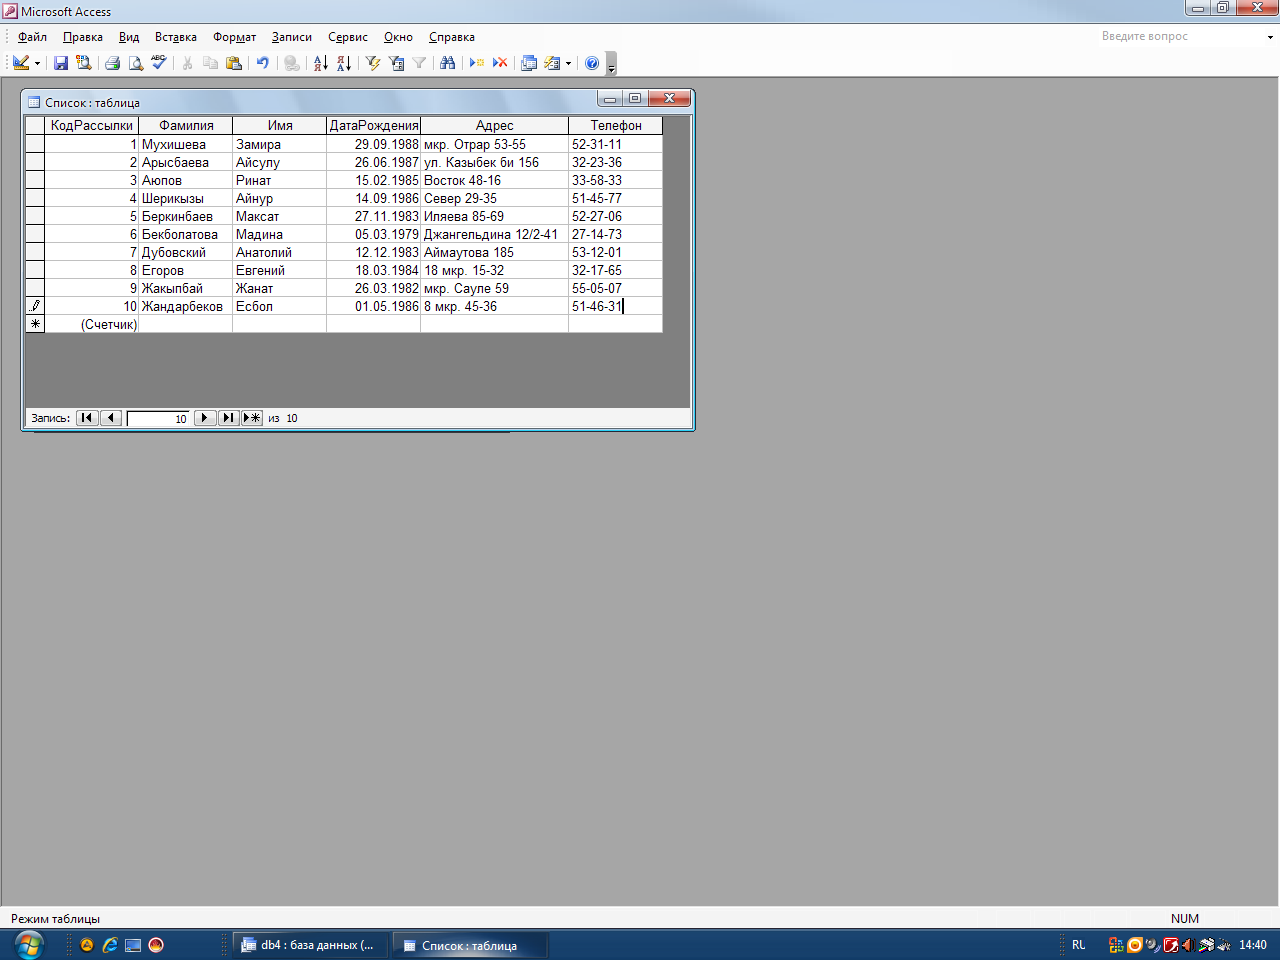Open the Вид menu

pyautogui.click(x=129, y=37)
